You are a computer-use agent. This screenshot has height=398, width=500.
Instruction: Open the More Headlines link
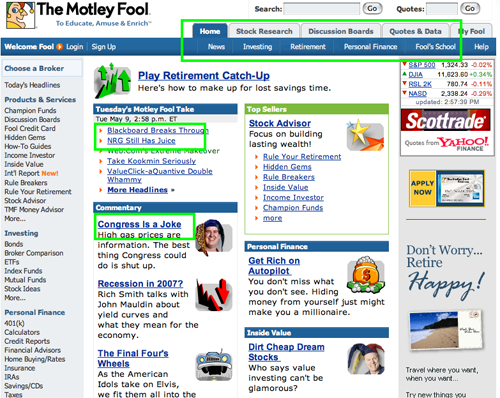(137, 190)
